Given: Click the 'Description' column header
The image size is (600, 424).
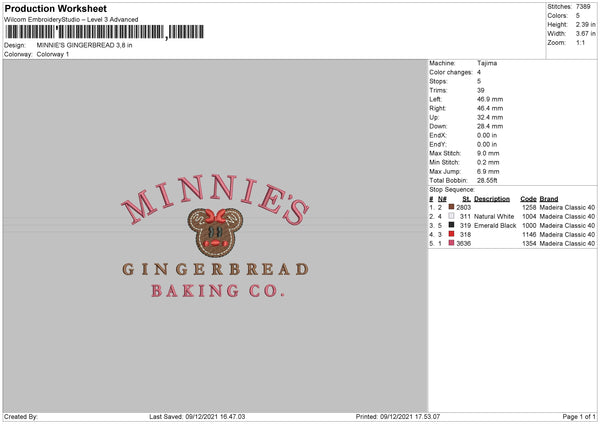Looking at the screenshot, I should tap(492, 199).
